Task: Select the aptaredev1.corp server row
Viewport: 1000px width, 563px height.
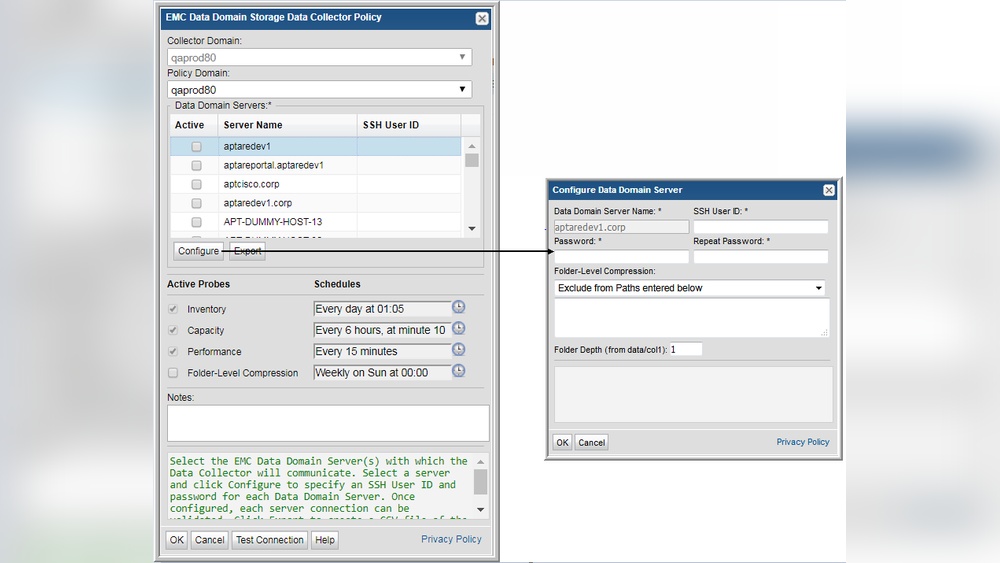Action: point(315,203)
